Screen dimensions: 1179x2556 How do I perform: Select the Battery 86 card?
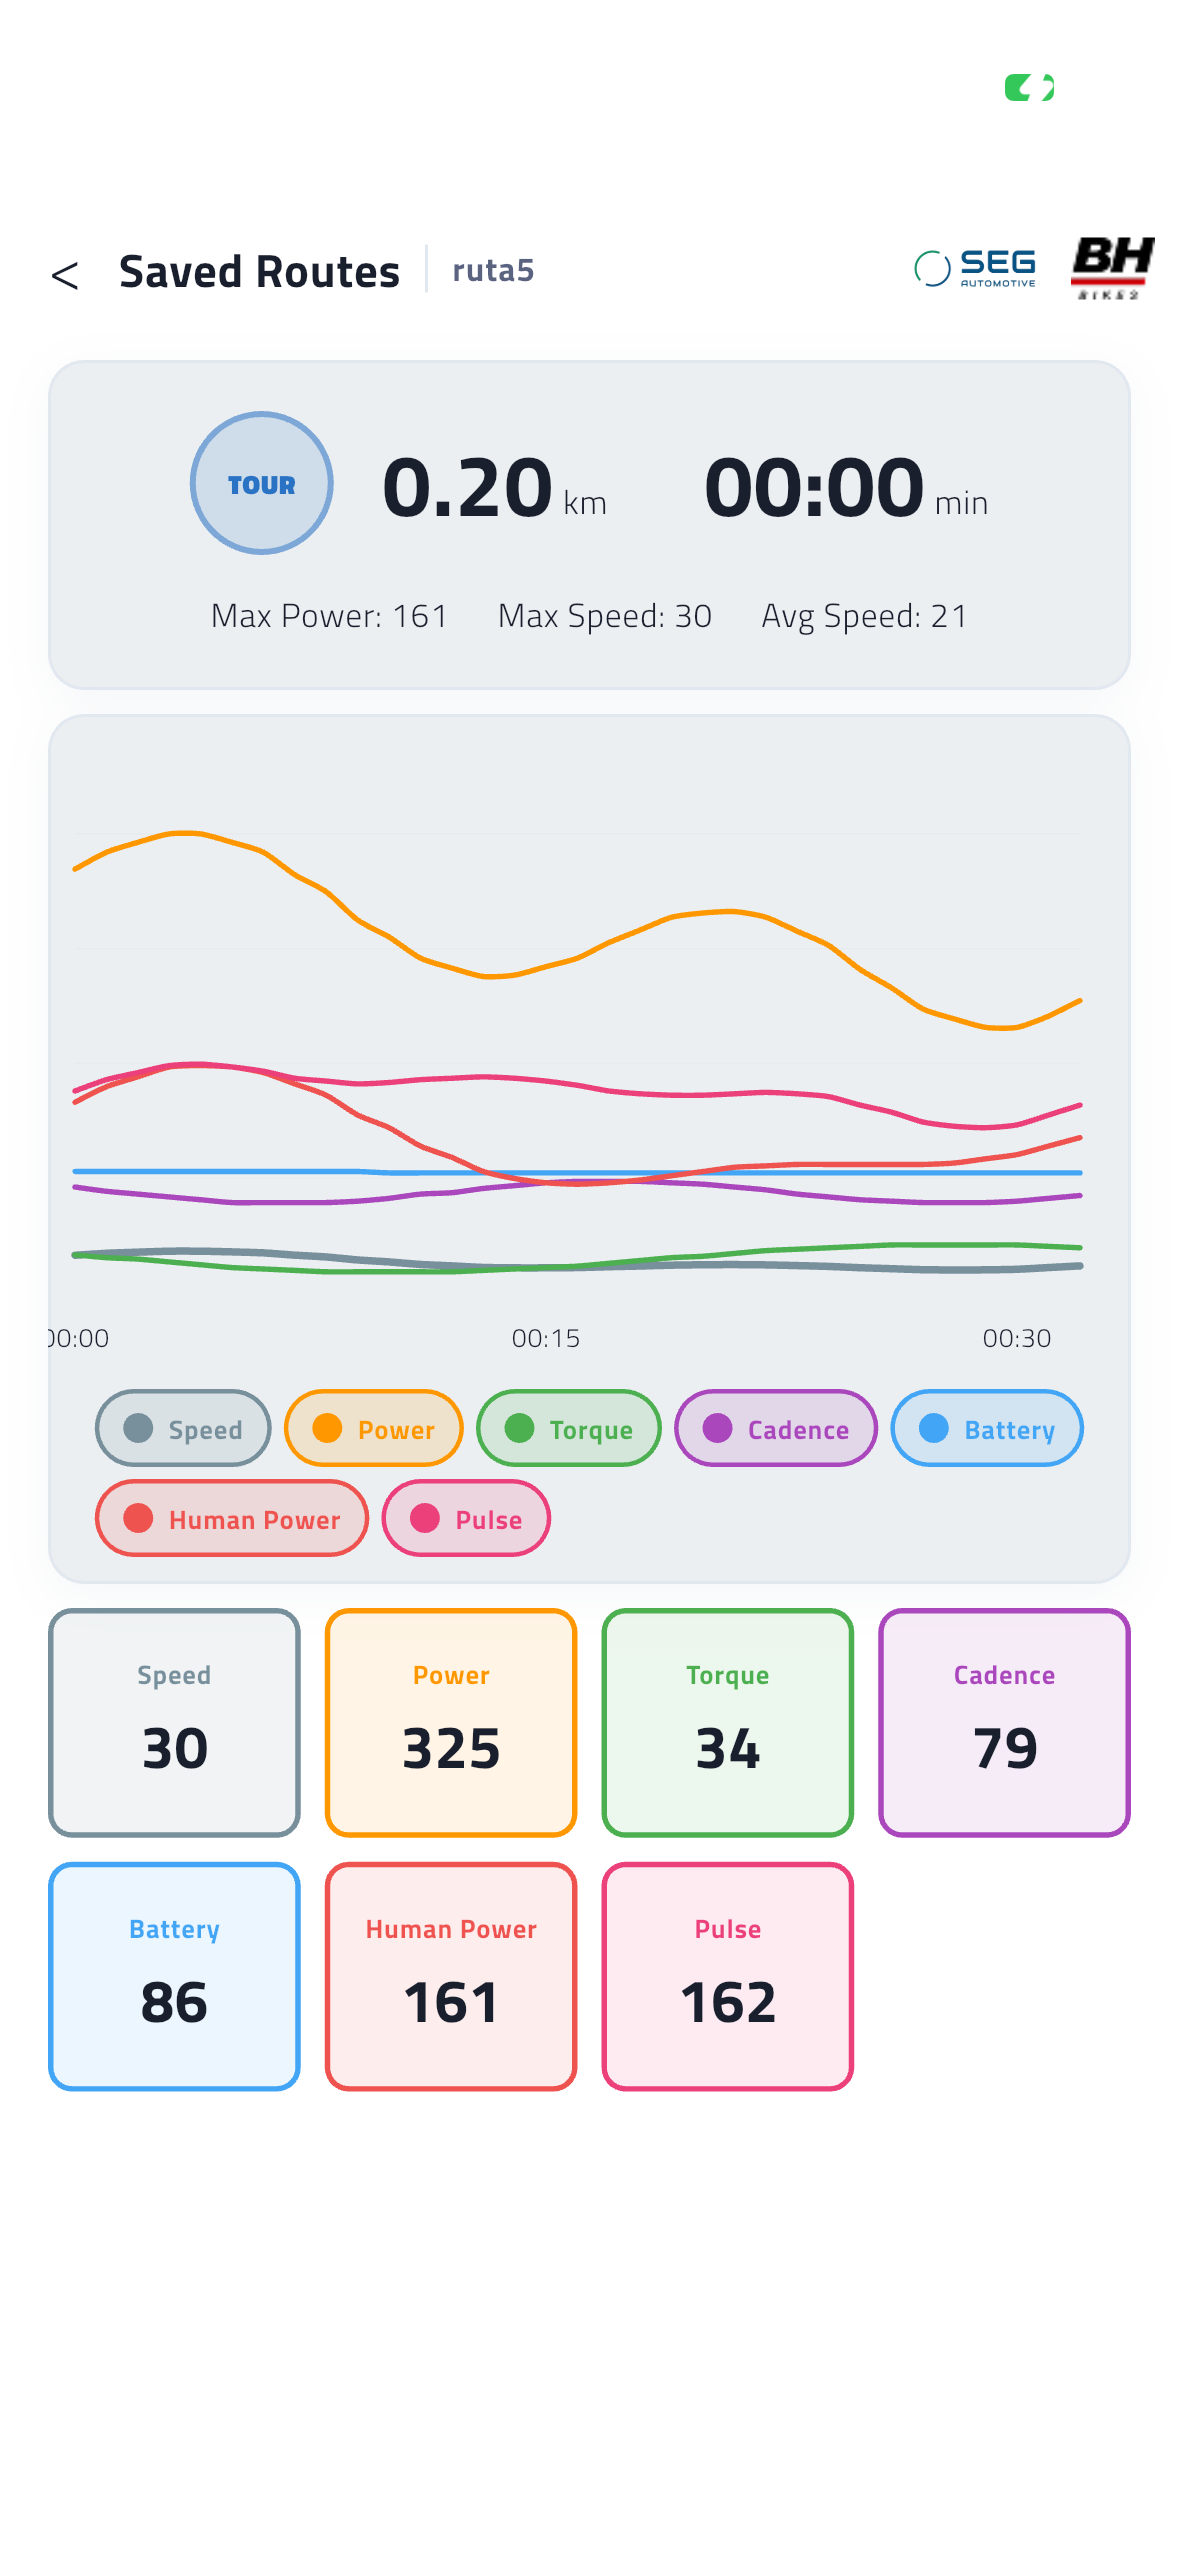[x=174, y=1977]
